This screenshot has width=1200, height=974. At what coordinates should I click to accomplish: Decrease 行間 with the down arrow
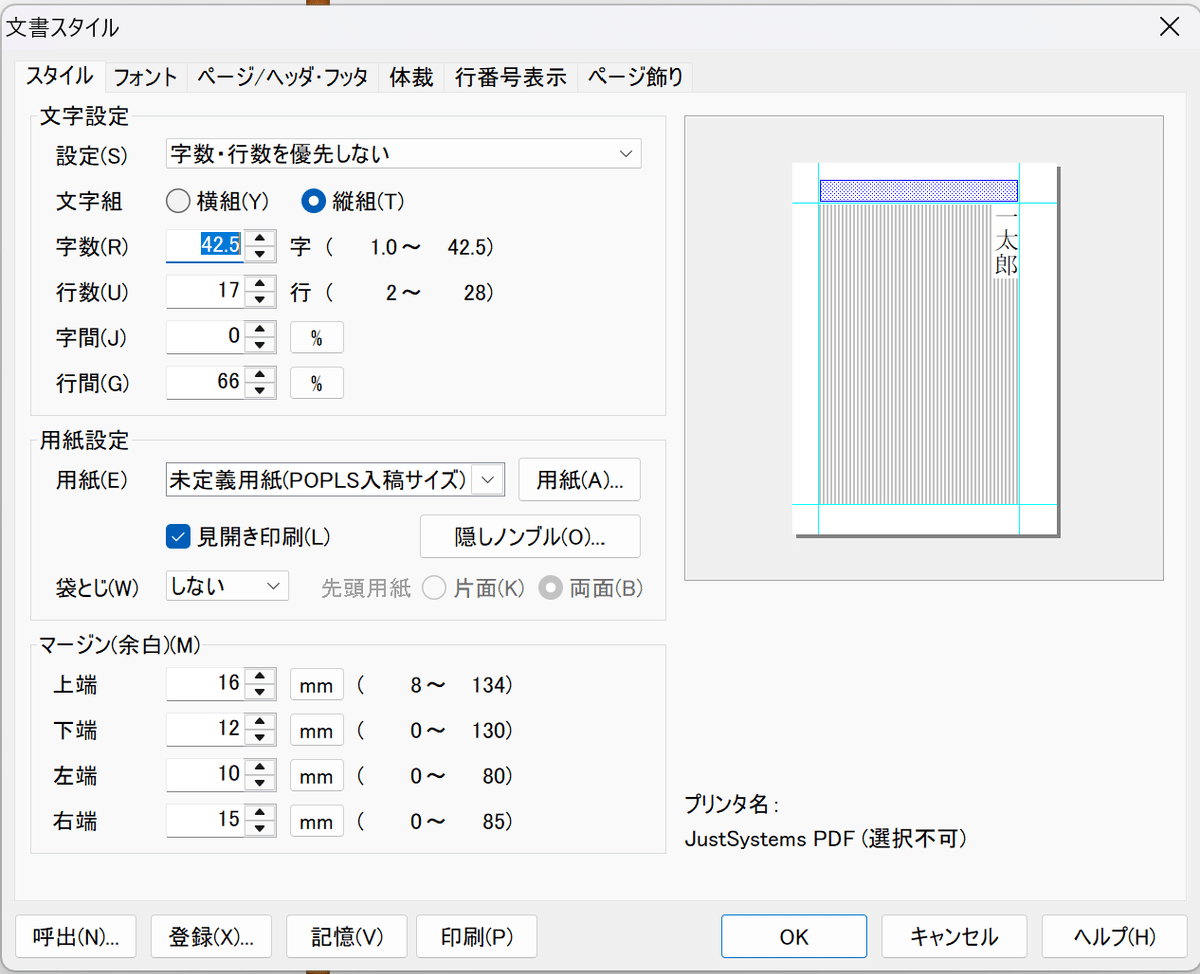[x=260, y=391]
